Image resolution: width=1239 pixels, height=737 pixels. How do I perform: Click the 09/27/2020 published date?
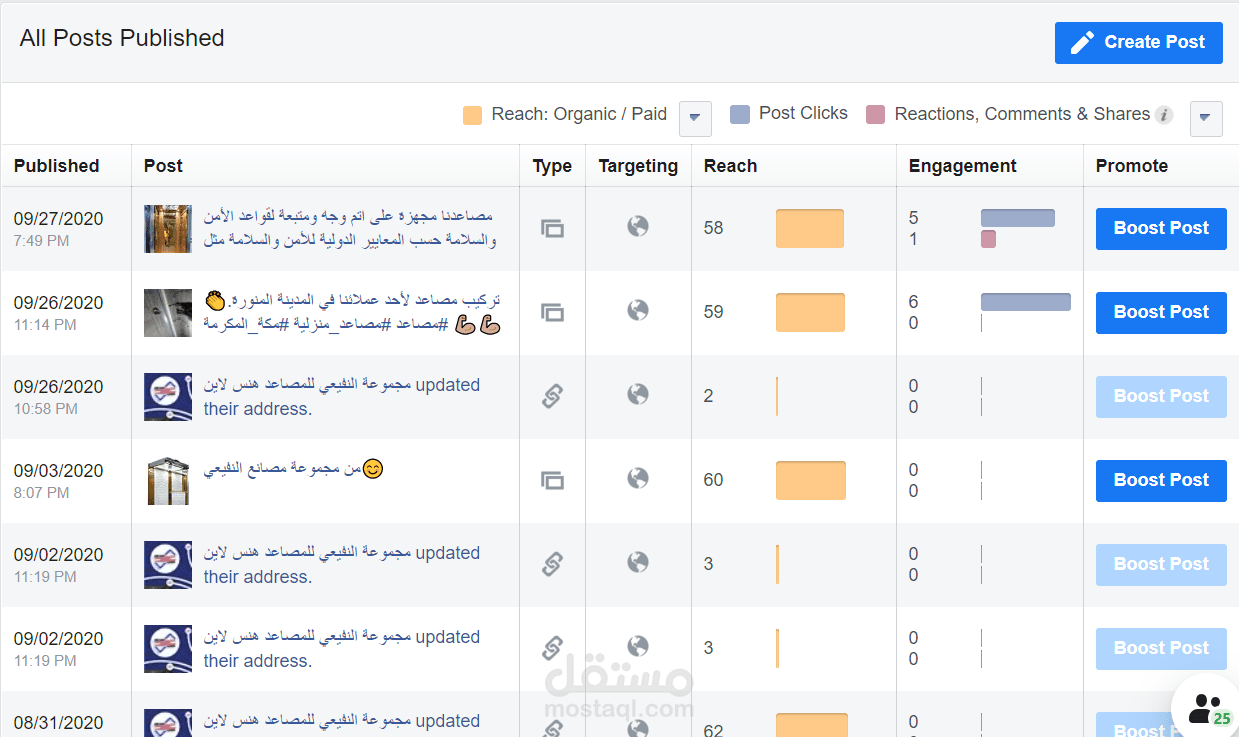click(58, 219)
